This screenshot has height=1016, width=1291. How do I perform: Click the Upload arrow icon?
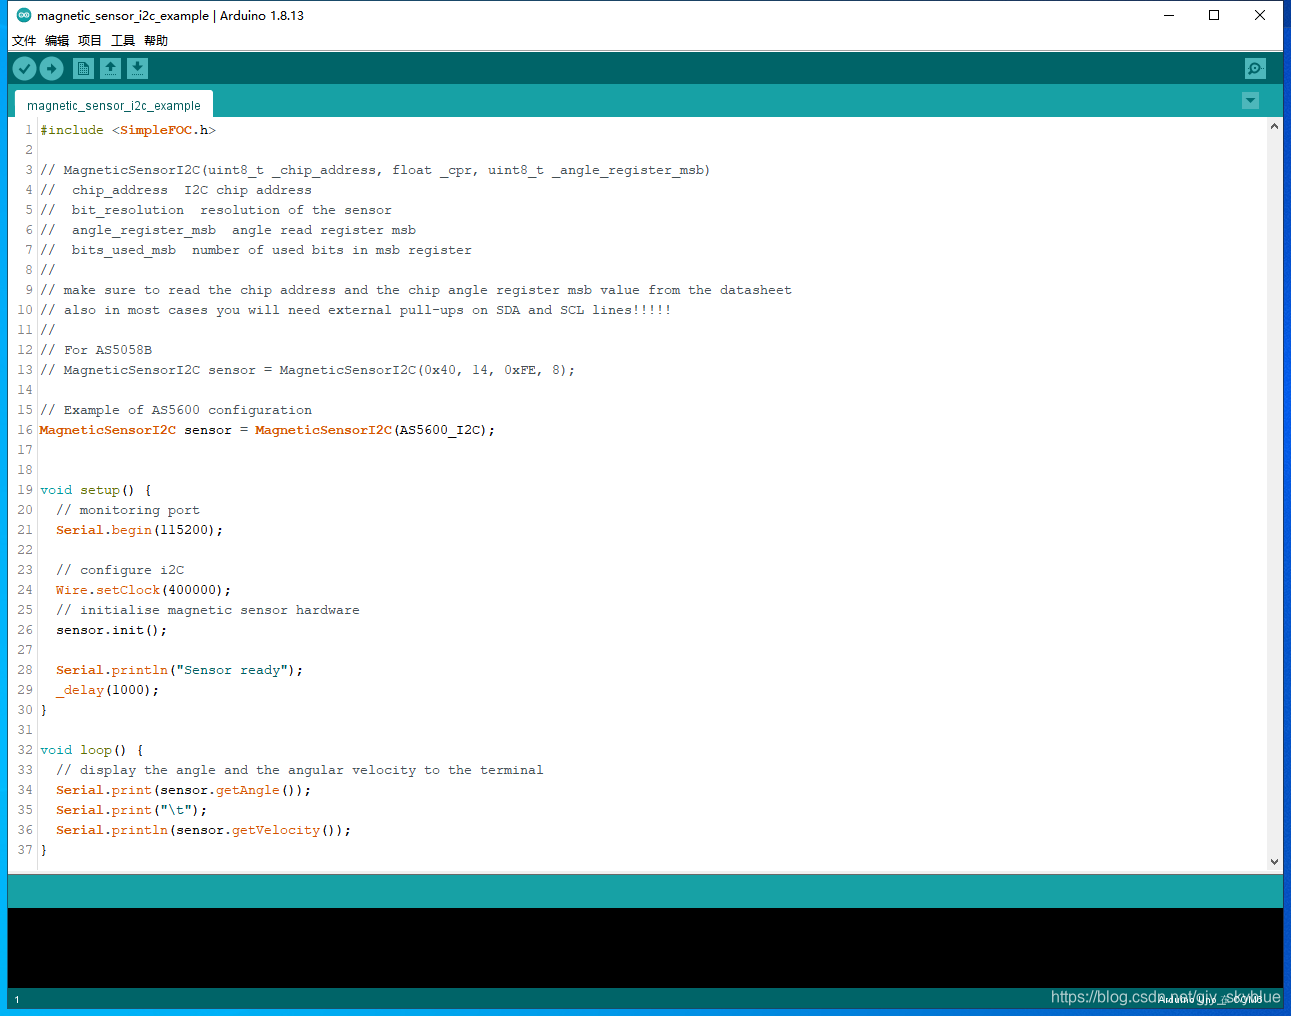click(52, 68)
